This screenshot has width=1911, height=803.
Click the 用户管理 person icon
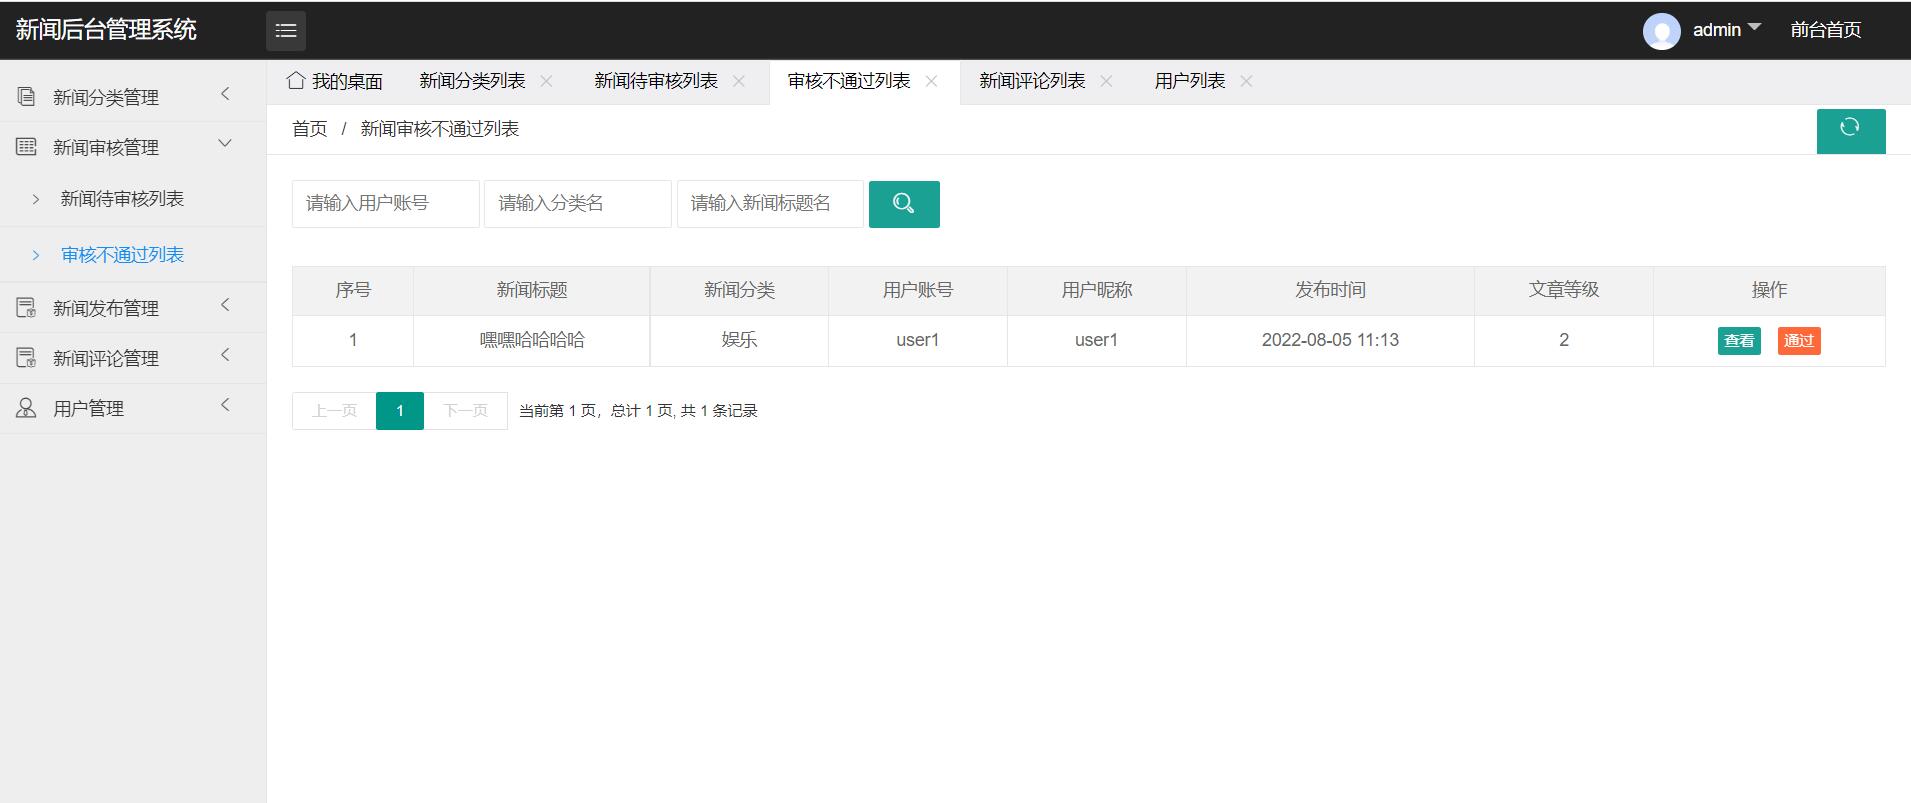pyautogui.click(x=27, y=408)
